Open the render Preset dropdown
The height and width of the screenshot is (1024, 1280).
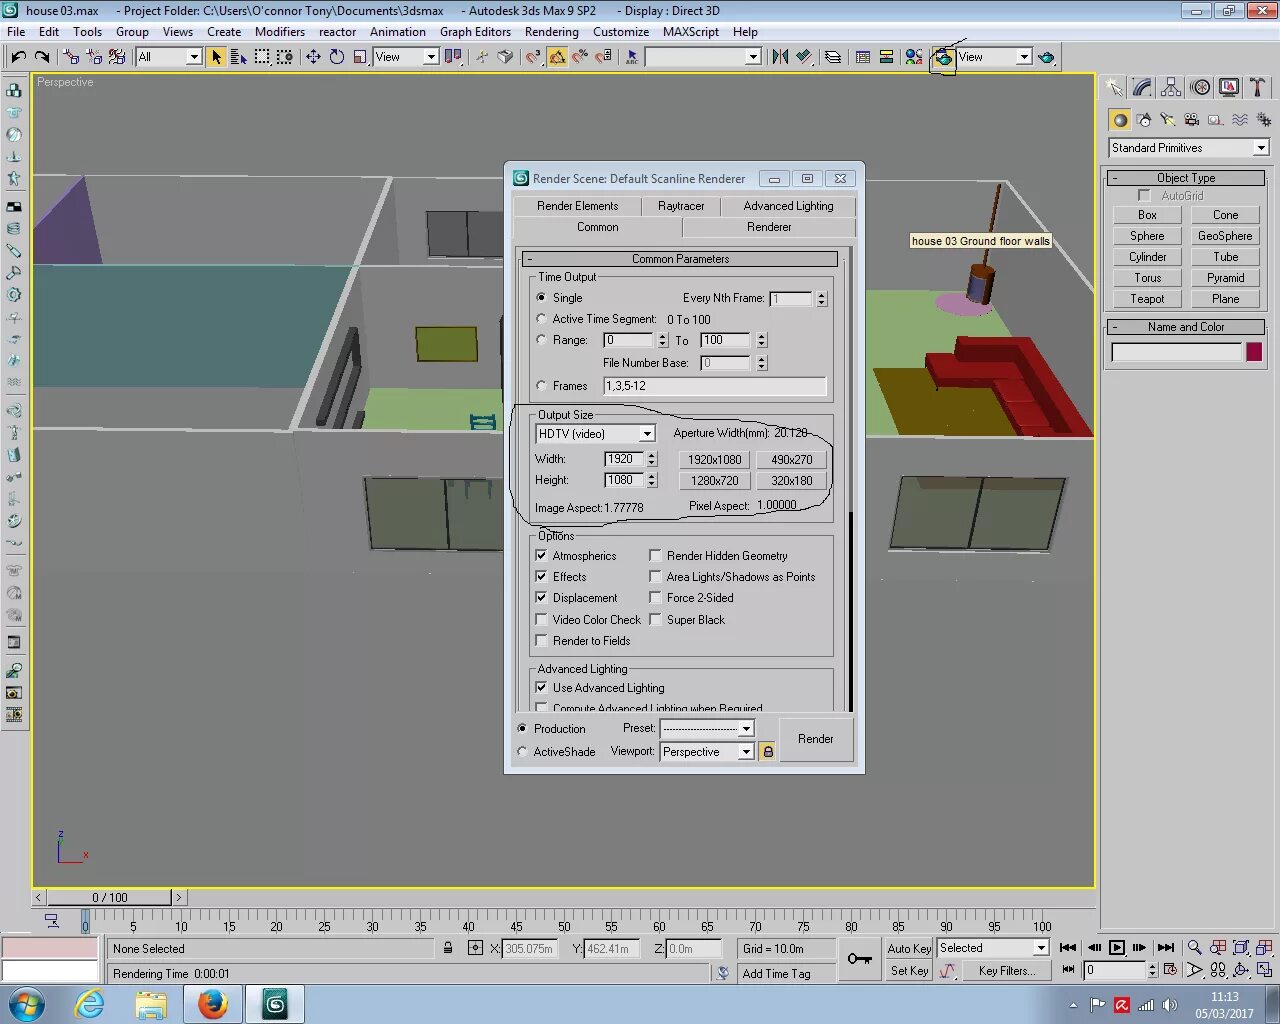[x=707, y=728]
